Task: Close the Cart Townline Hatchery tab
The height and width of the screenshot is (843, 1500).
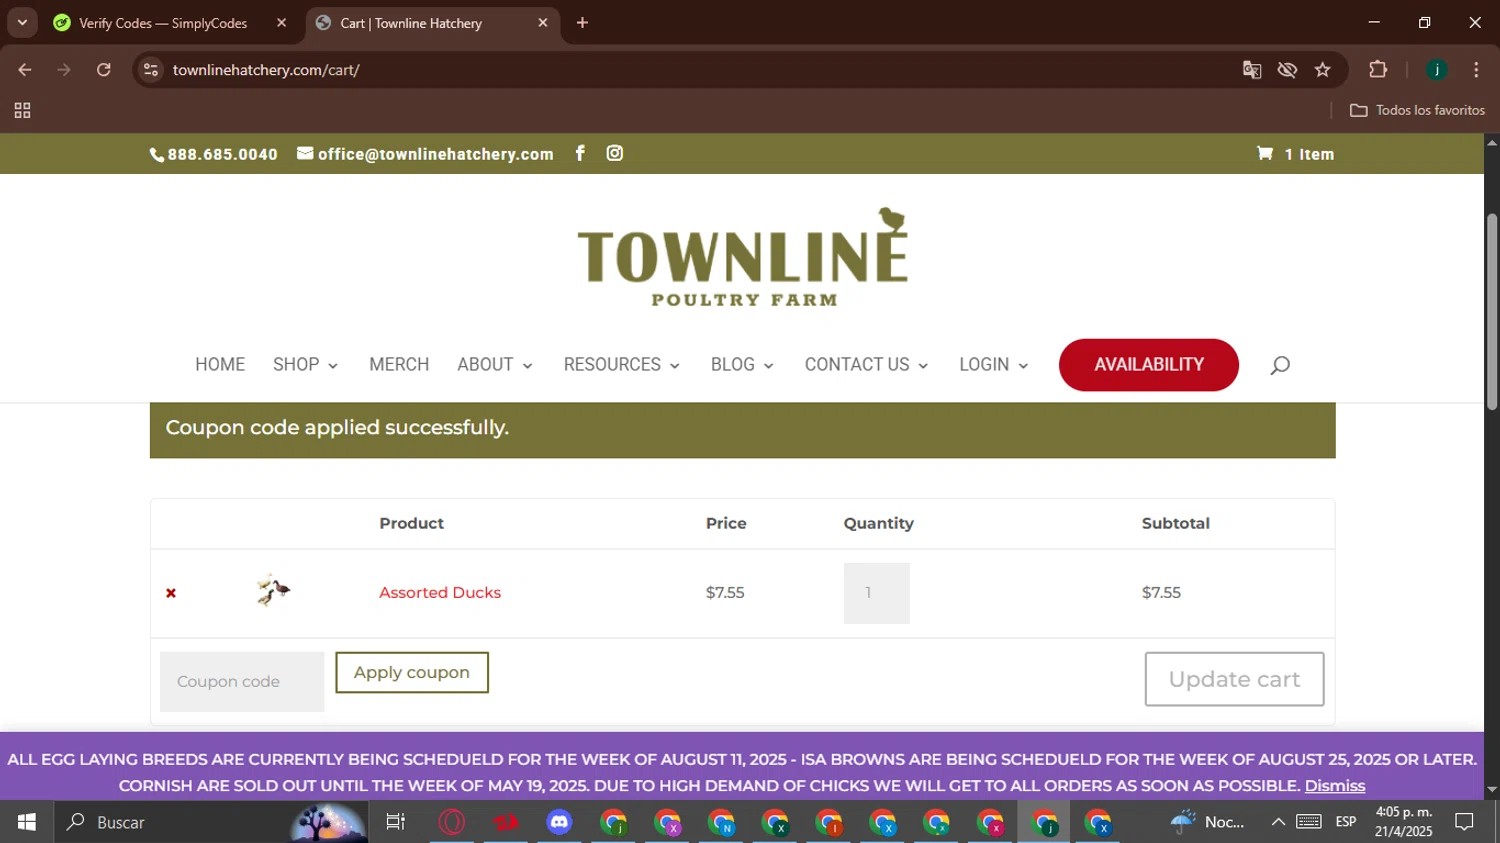Action: click(x=543, y=23)
